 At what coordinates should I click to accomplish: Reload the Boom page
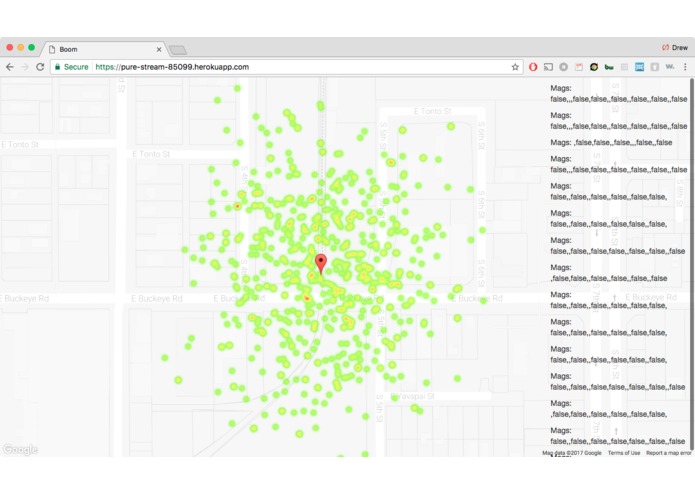40,67
